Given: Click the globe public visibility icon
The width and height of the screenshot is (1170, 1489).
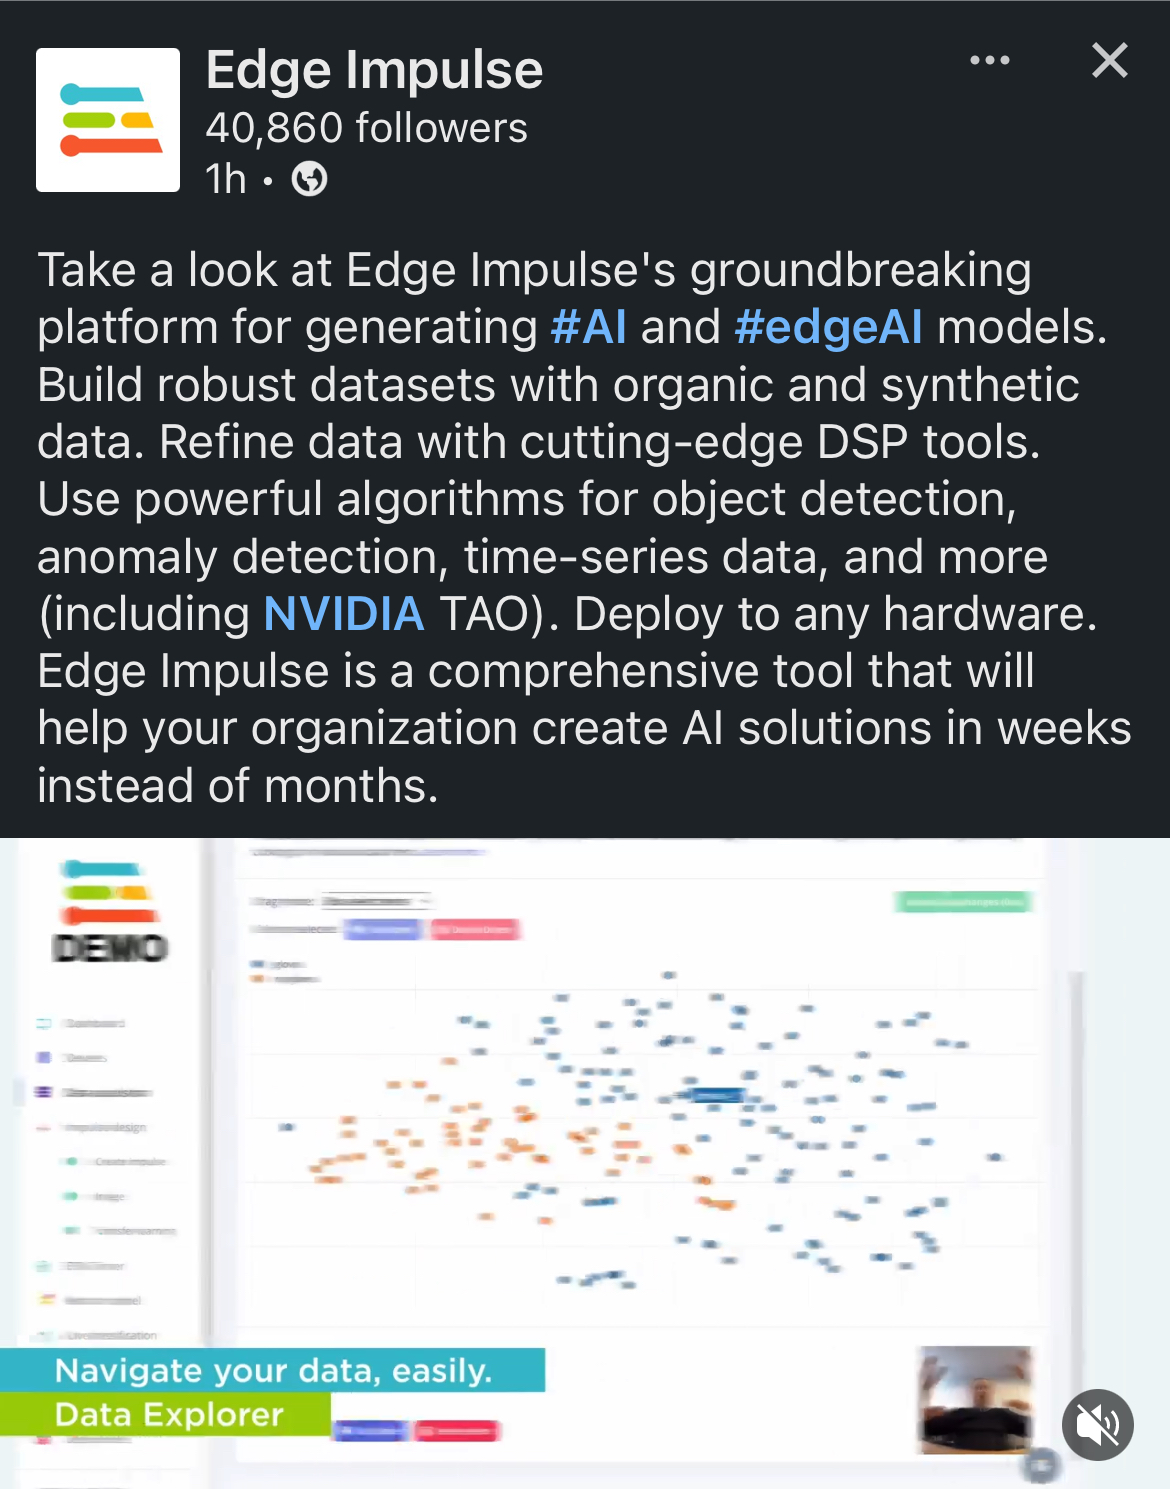Looking at the screenshot, I should tap(309, 180).
